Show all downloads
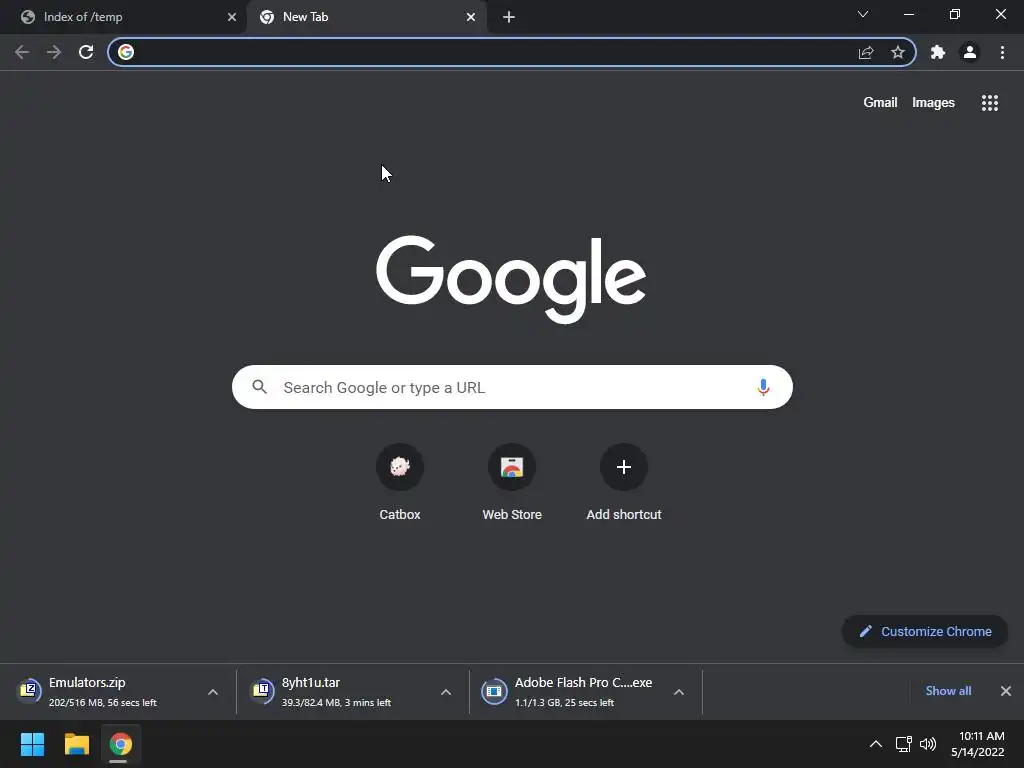 (x=948, y=691)
